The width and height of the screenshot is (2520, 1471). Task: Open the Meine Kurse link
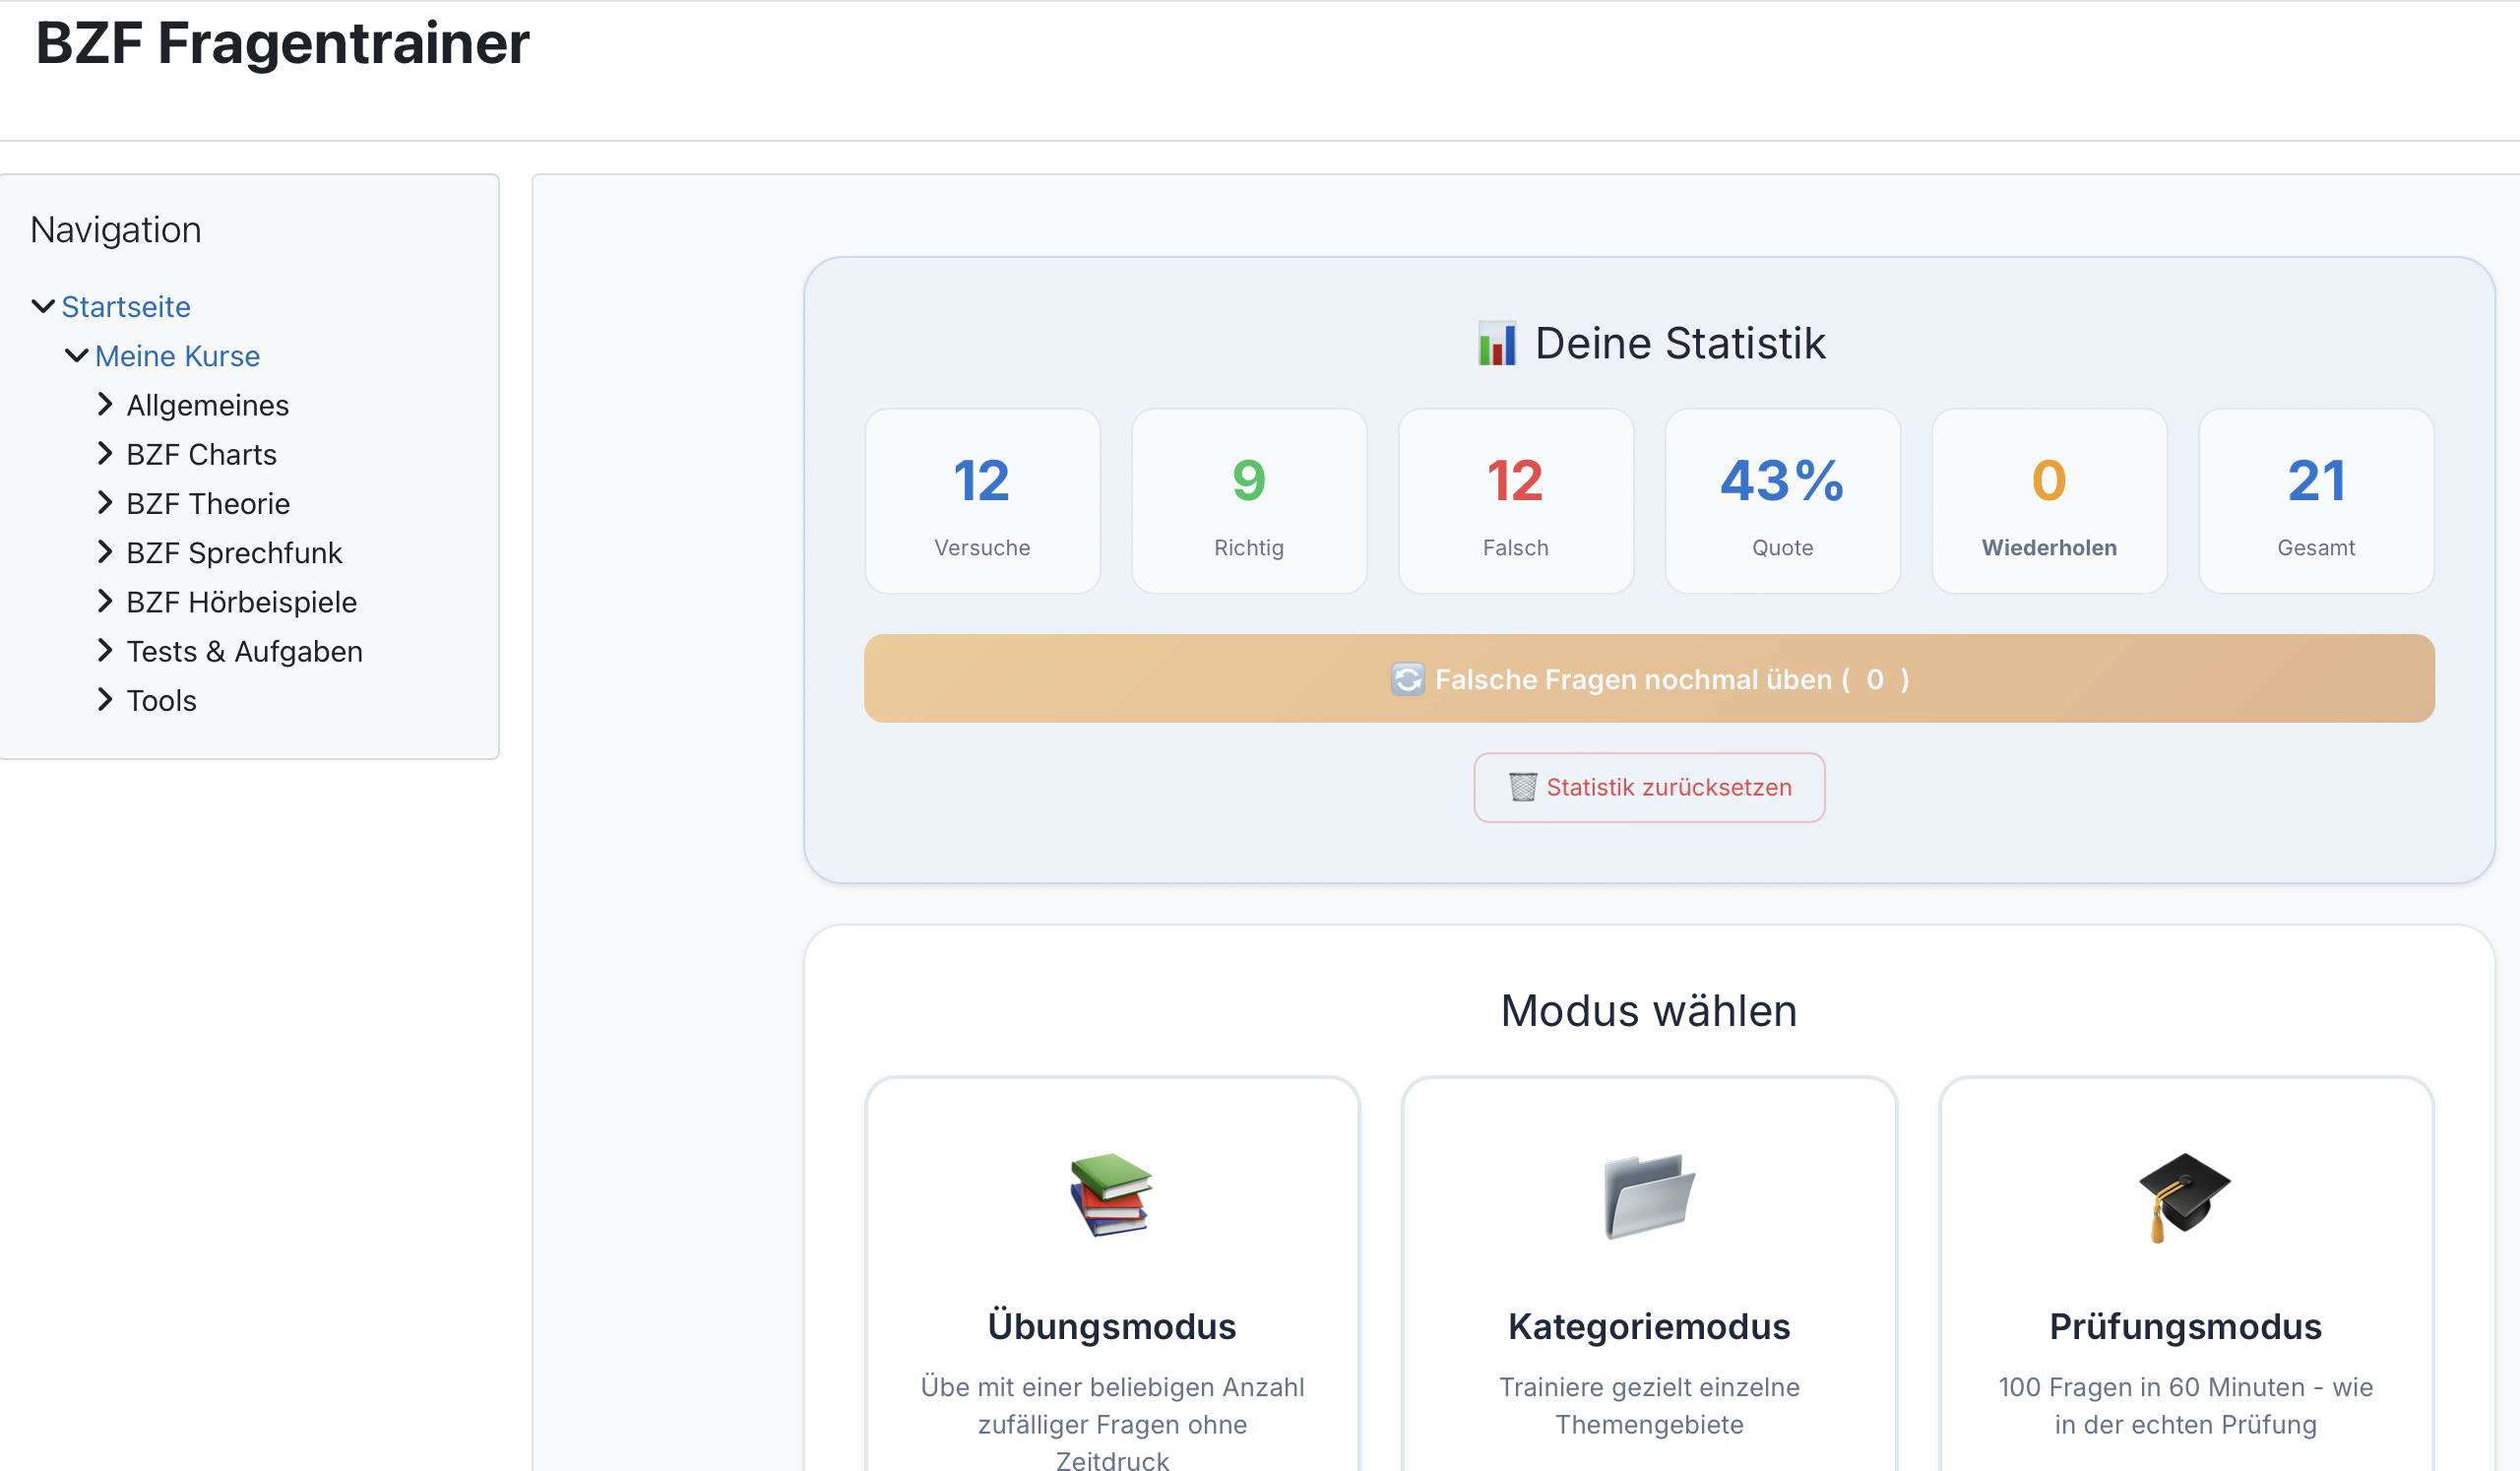(x=177, y=356)
